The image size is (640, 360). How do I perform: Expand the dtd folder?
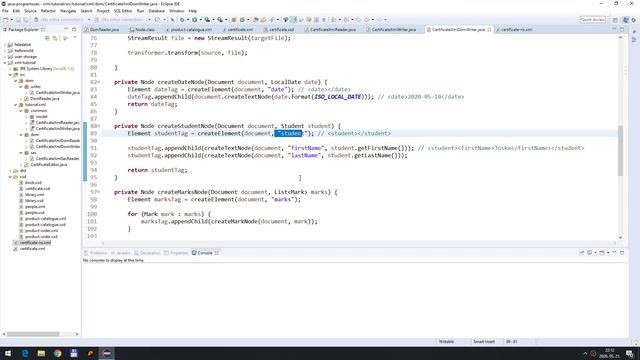(10, 171)
